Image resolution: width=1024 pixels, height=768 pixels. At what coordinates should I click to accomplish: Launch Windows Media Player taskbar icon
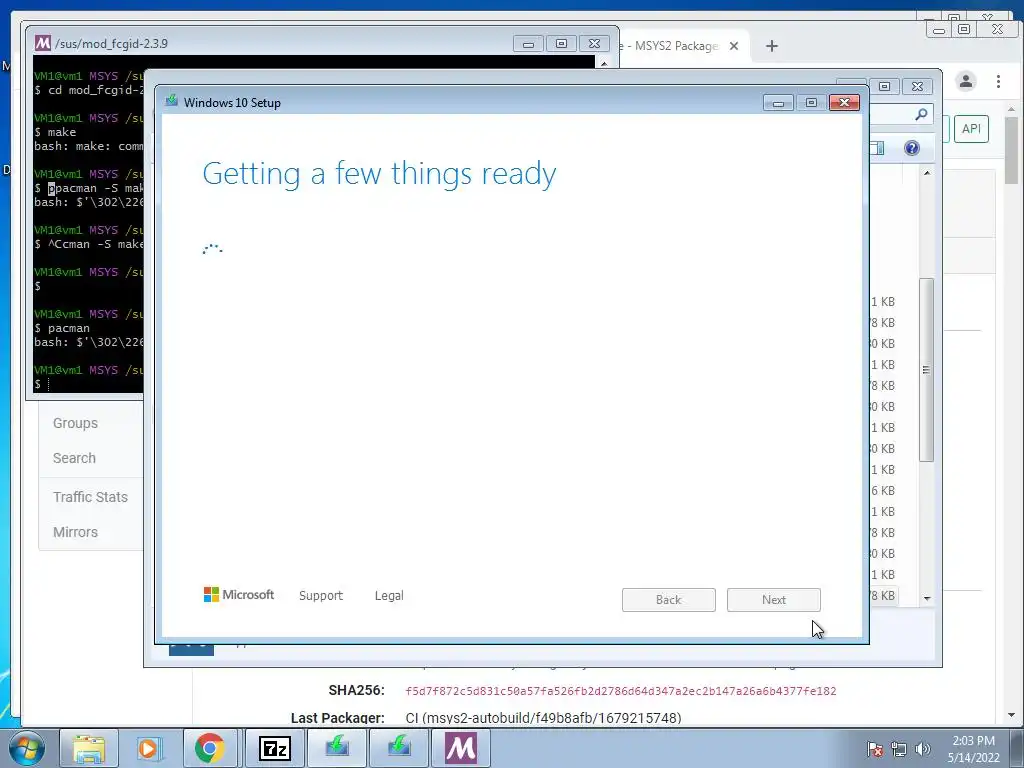coord(149,748)
